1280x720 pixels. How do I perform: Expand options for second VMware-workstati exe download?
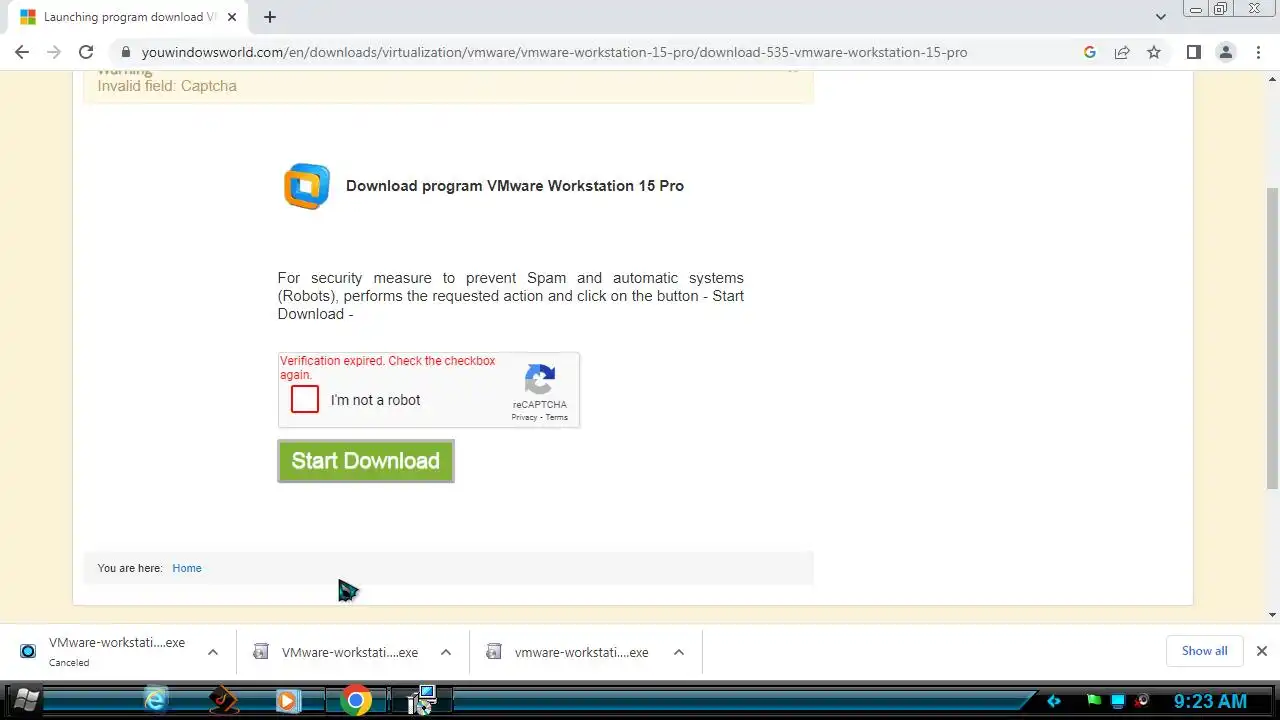coord(446,652)
